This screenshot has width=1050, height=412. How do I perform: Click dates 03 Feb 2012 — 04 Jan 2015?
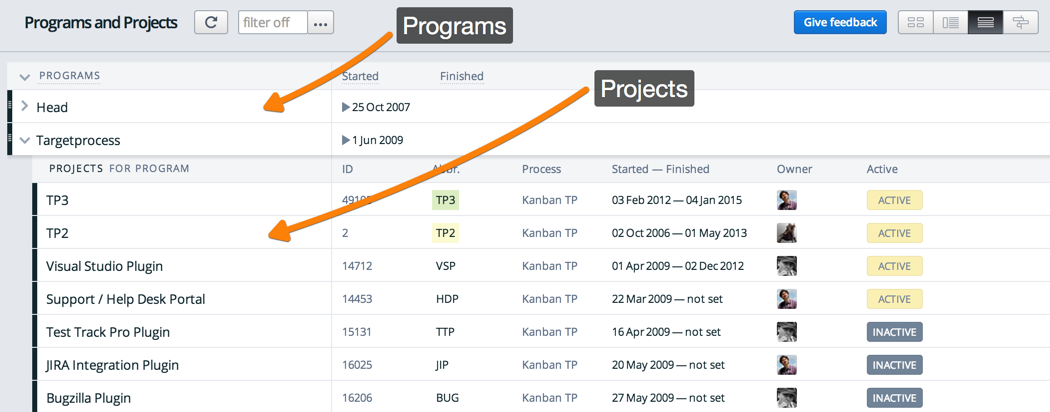tap(676, 200)
